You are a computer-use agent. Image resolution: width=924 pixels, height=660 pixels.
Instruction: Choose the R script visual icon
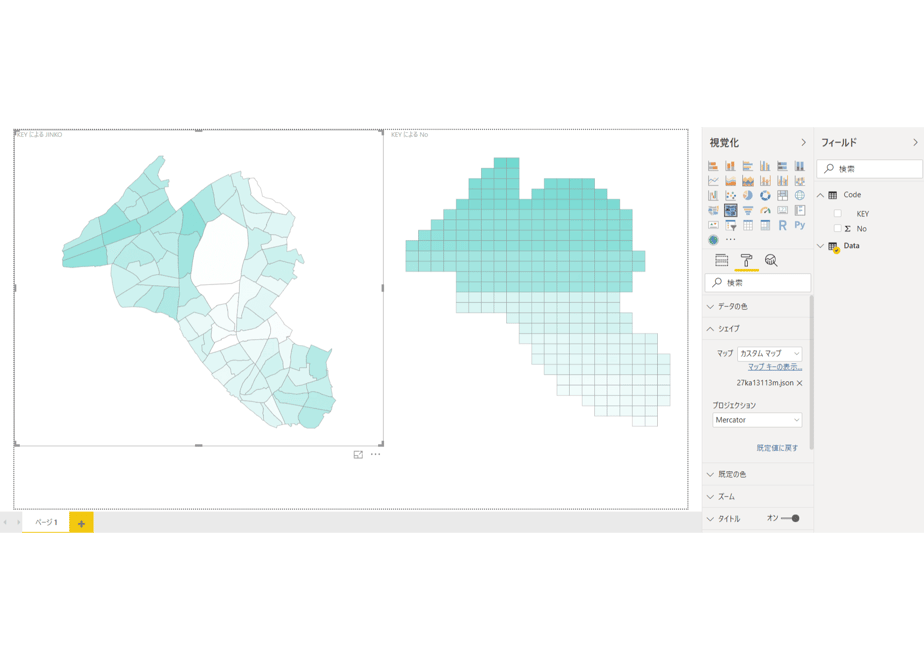tap(782, 225)
